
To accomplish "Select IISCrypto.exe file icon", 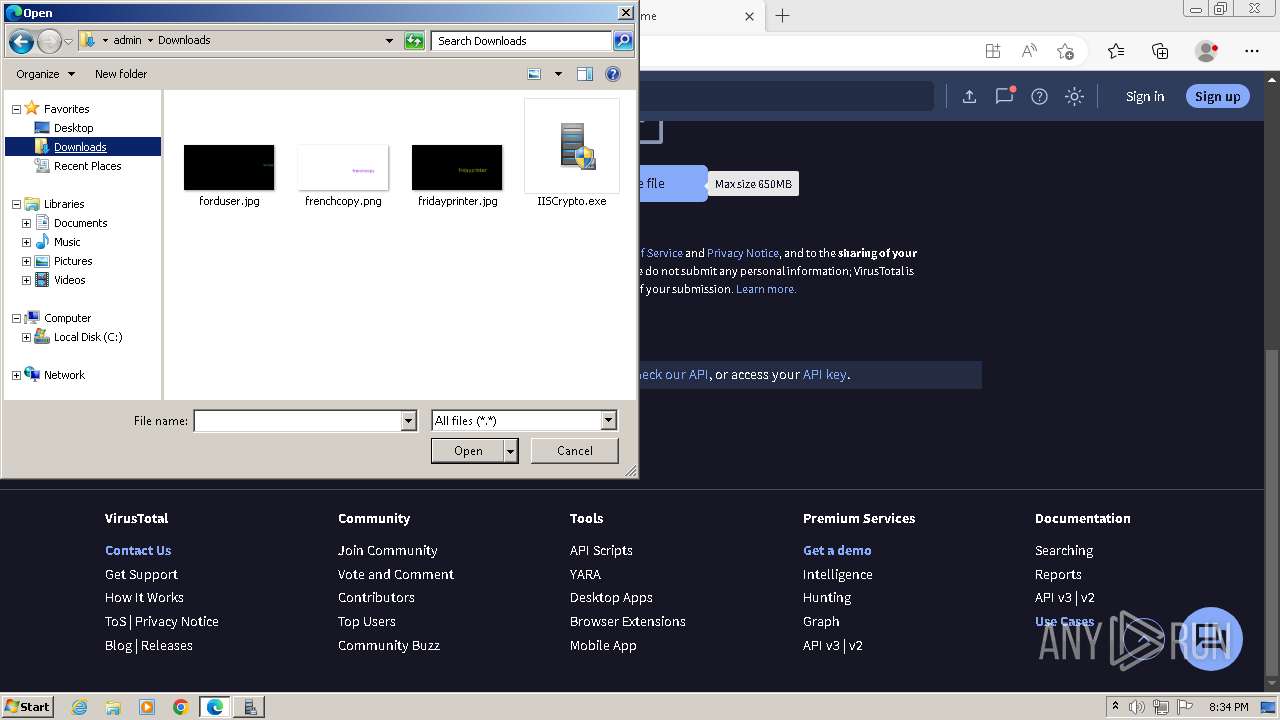I will 572,146.
